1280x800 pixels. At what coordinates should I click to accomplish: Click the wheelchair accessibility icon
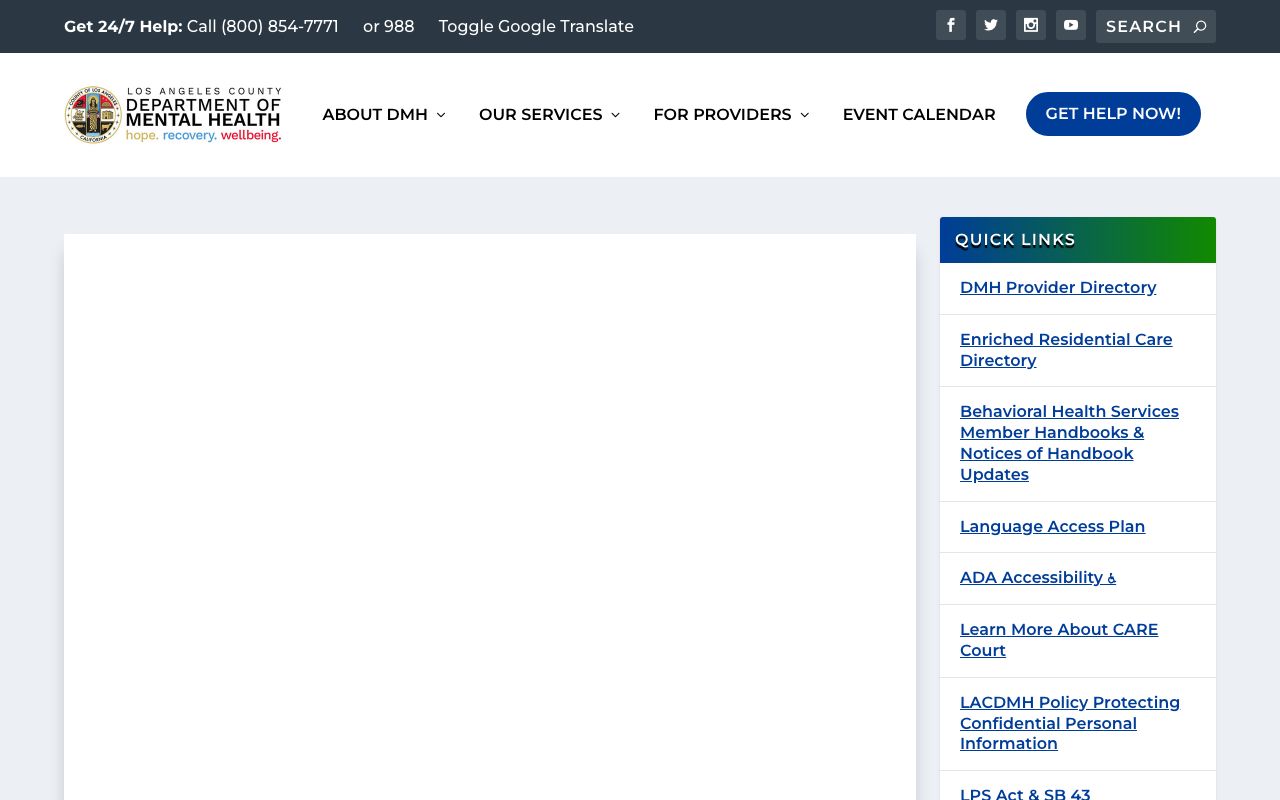(1111, 578)
